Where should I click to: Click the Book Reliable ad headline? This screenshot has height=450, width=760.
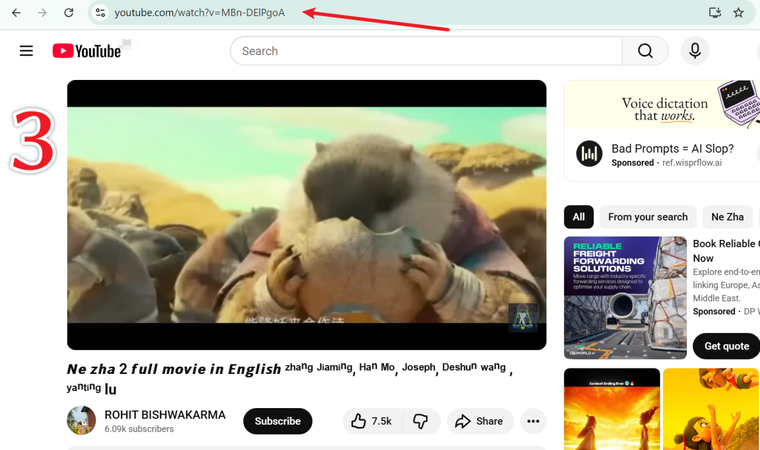click(724, 251)
